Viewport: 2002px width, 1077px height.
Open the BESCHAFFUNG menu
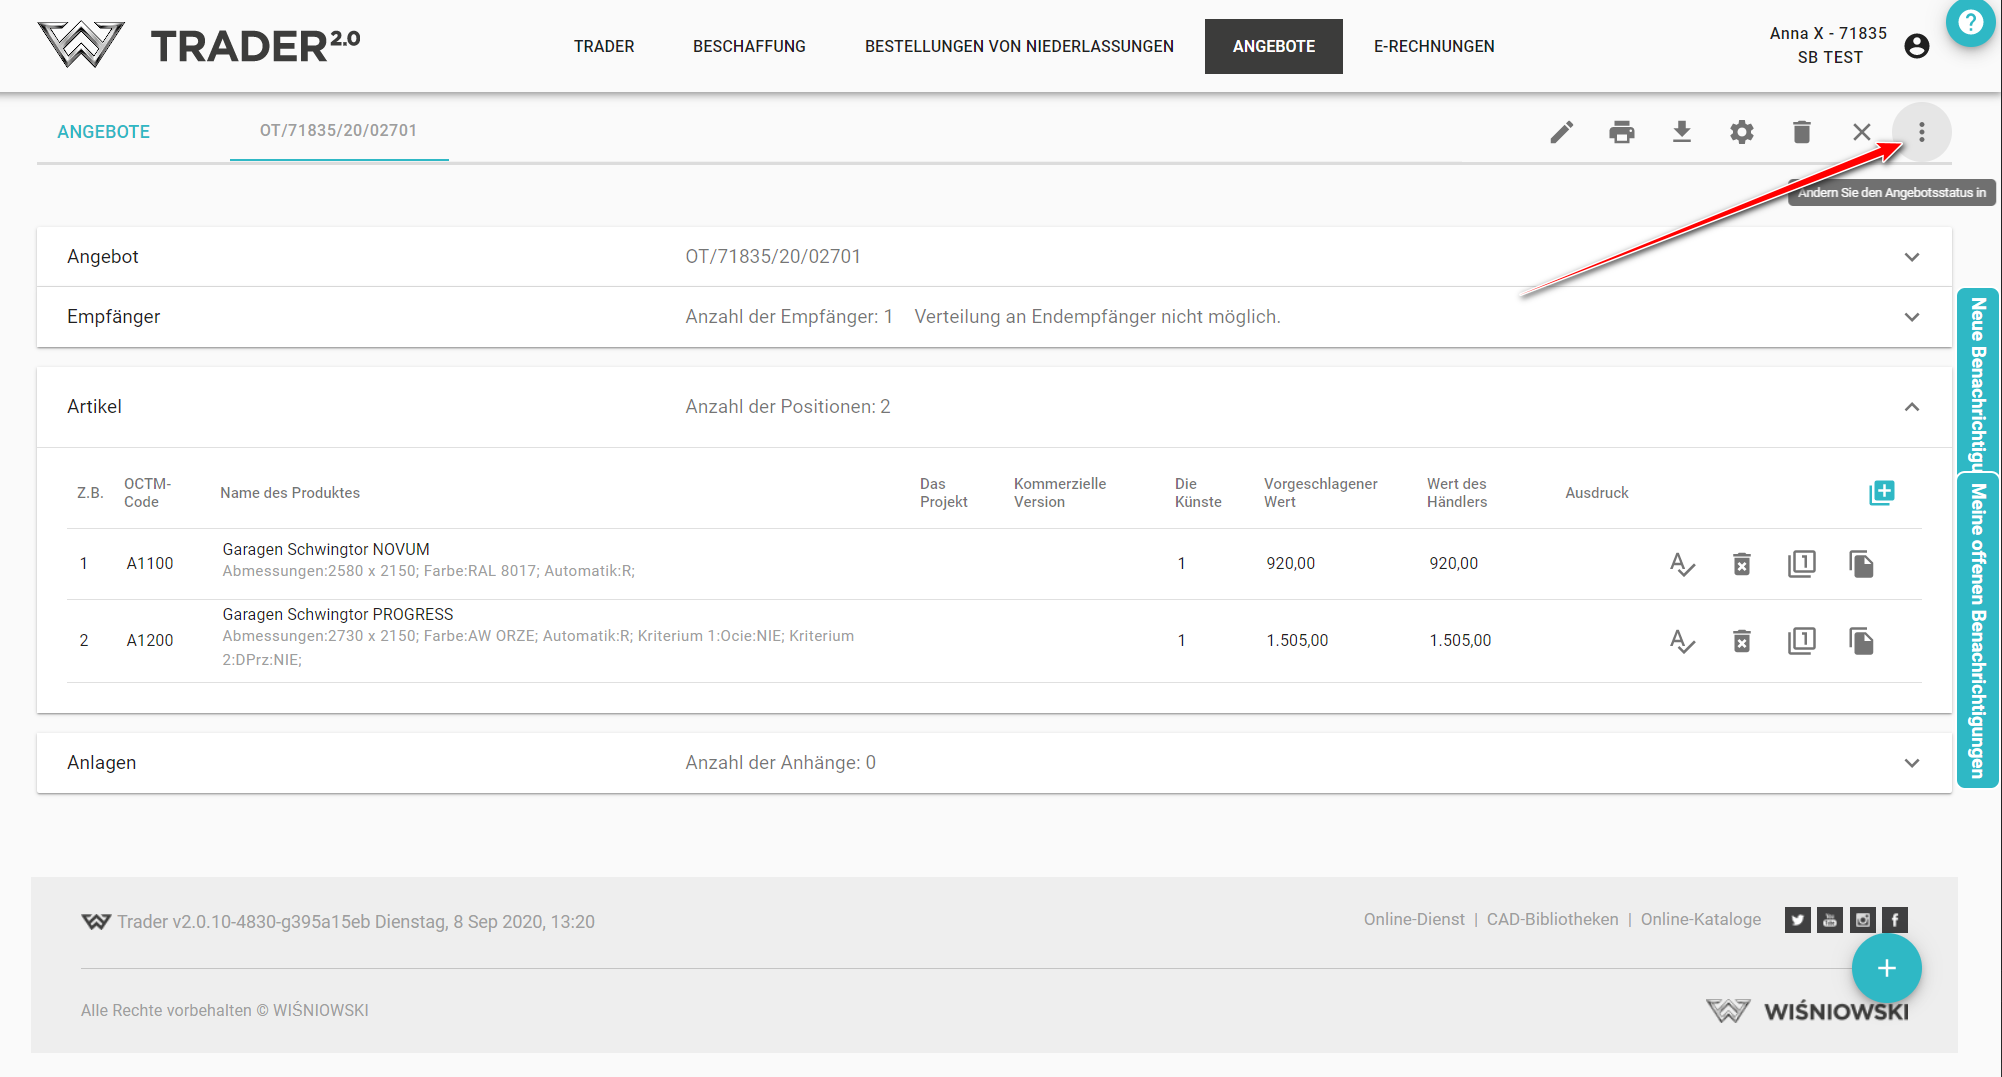tap(749, 46)
